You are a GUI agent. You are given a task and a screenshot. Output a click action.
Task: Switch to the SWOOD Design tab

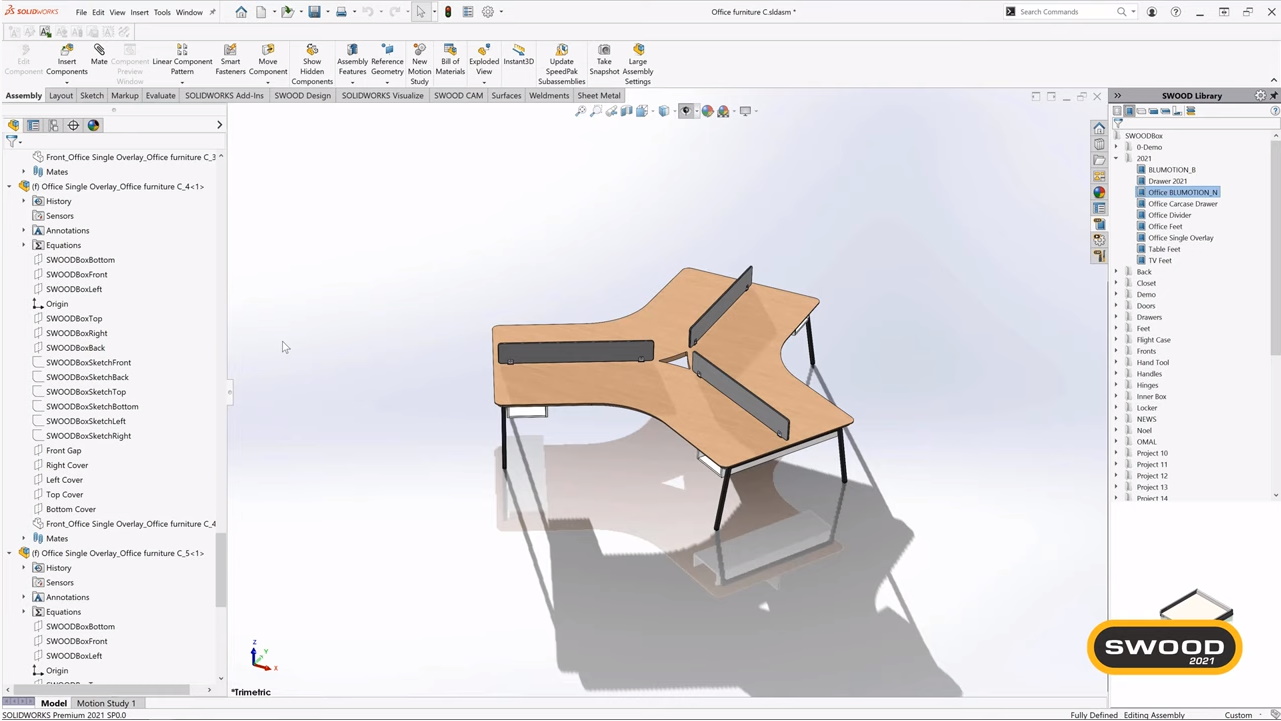point(302,96)
